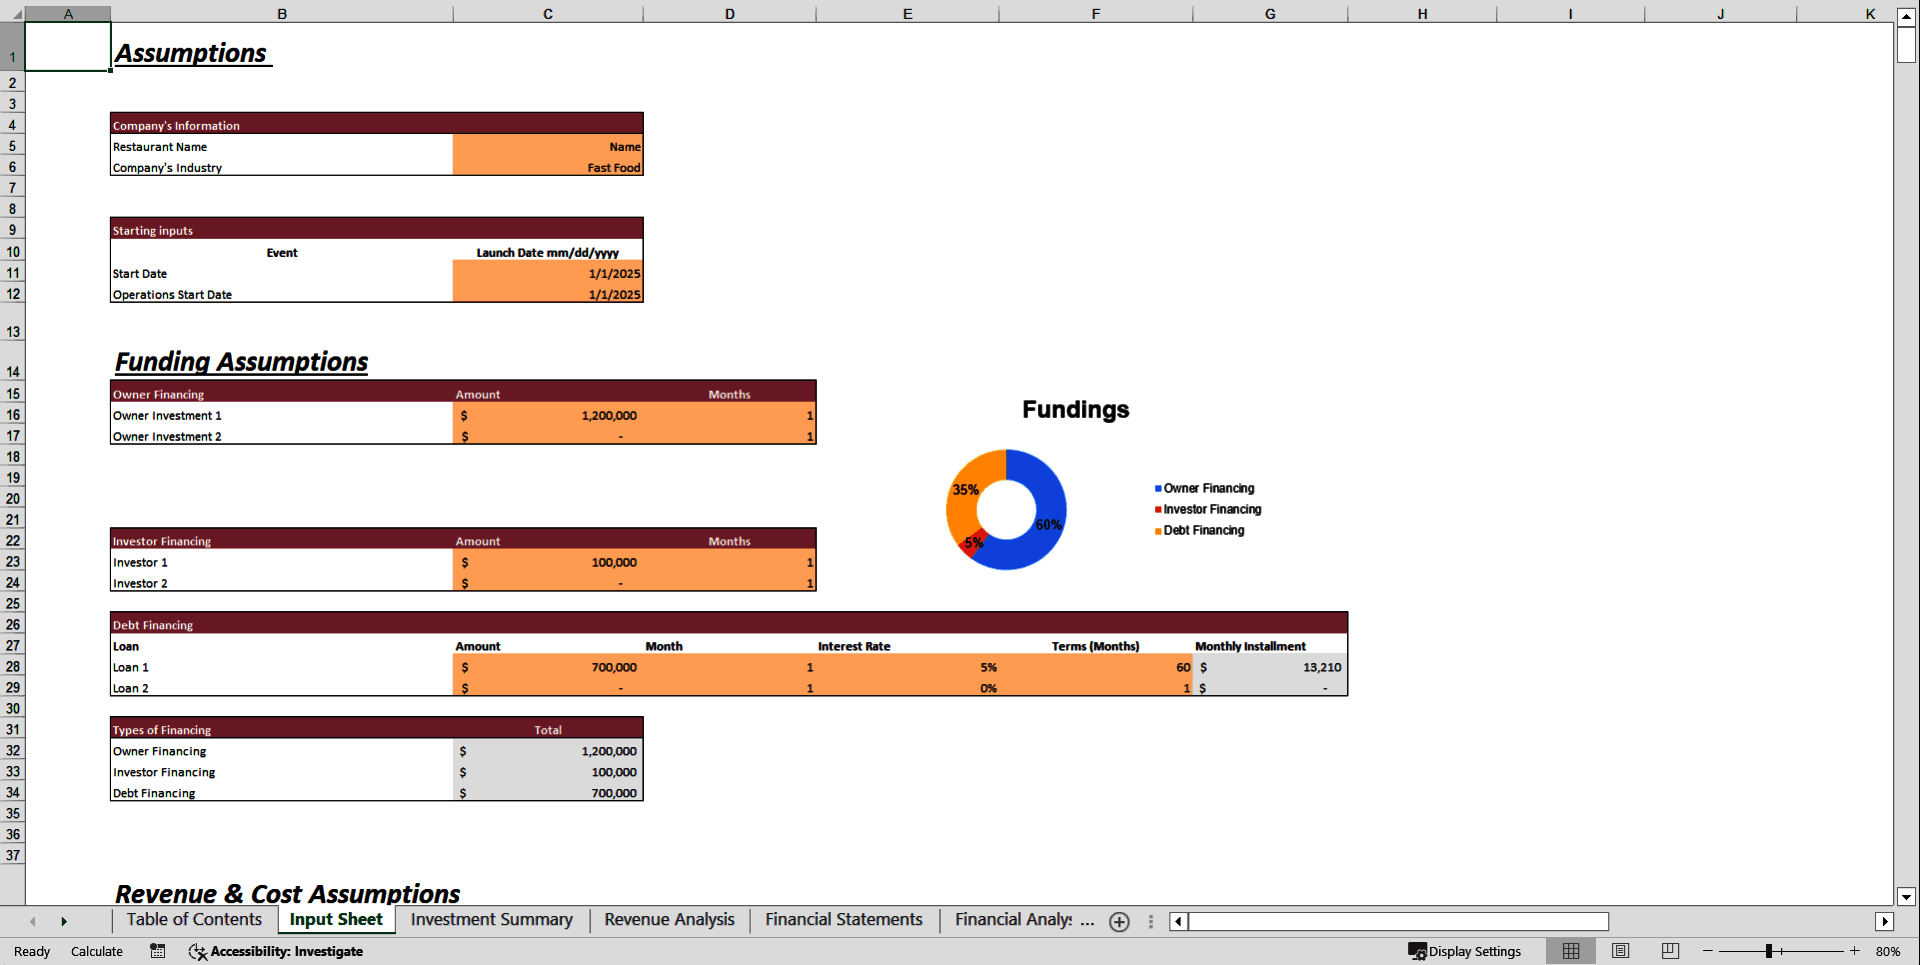Click the next sheet navigation arrow
This screenshot has width=1920, height=965.
(64, 921)
